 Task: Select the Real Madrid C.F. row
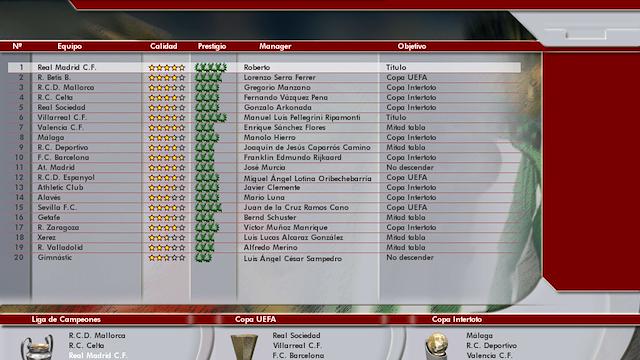click(x=264, y=67)
